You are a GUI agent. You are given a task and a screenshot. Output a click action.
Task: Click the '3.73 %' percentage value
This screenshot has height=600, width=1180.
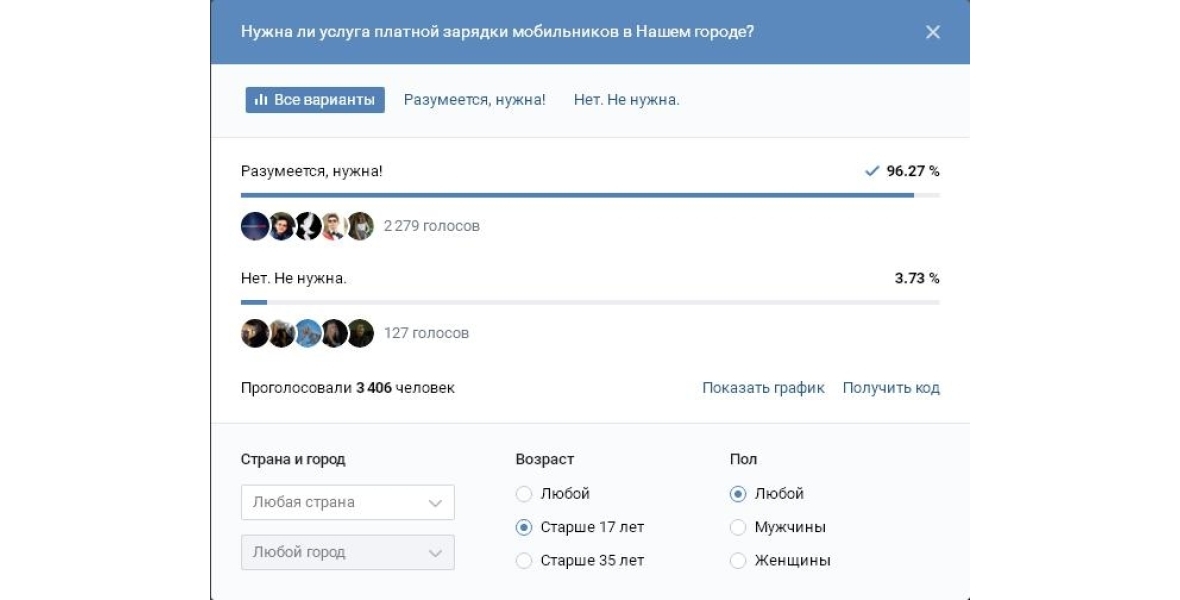coord(917,278)
